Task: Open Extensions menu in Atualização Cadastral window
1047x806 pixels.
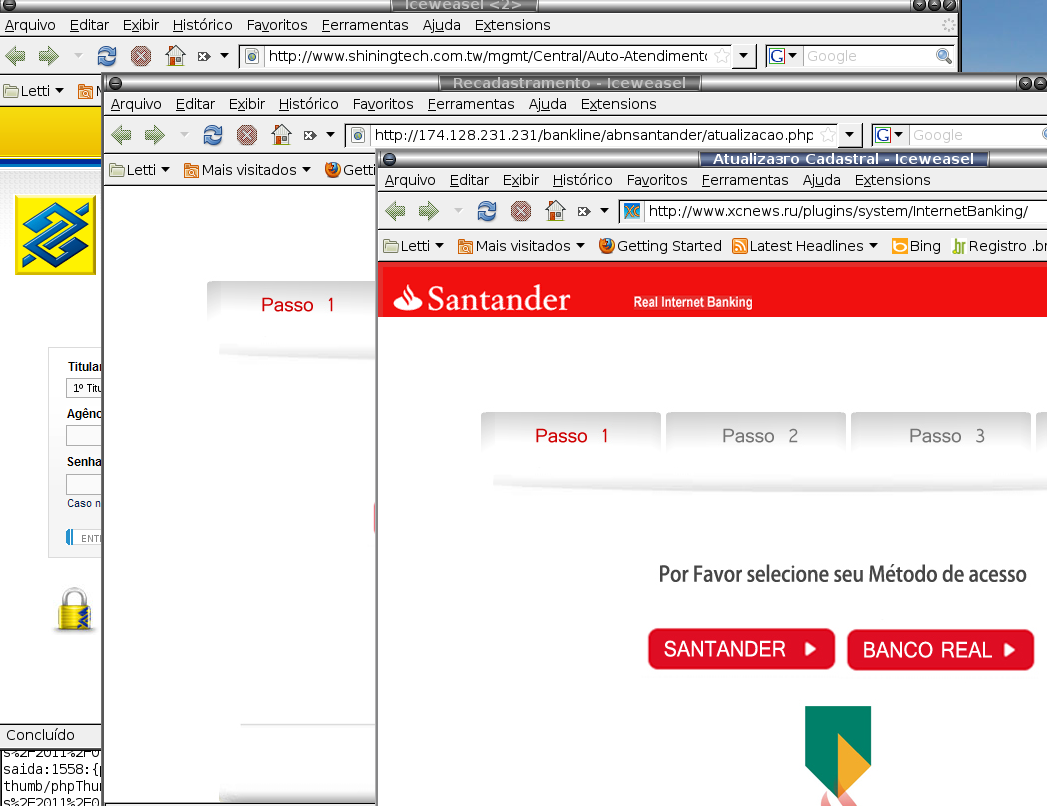Action: pyautogui.click(x=892, y=180)
